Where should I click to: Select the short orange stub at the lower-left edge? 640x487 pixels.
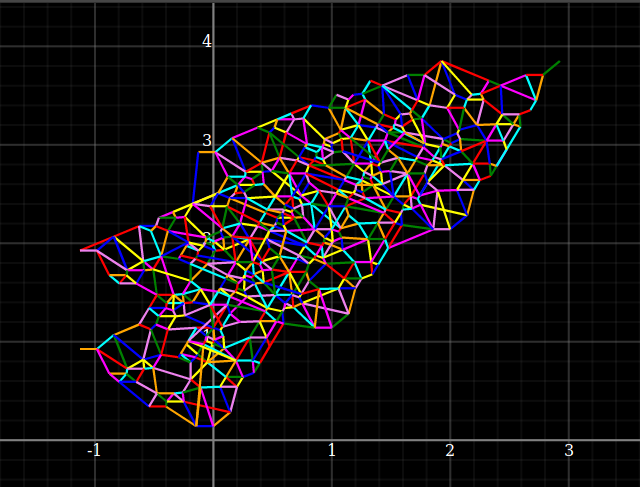88,349
